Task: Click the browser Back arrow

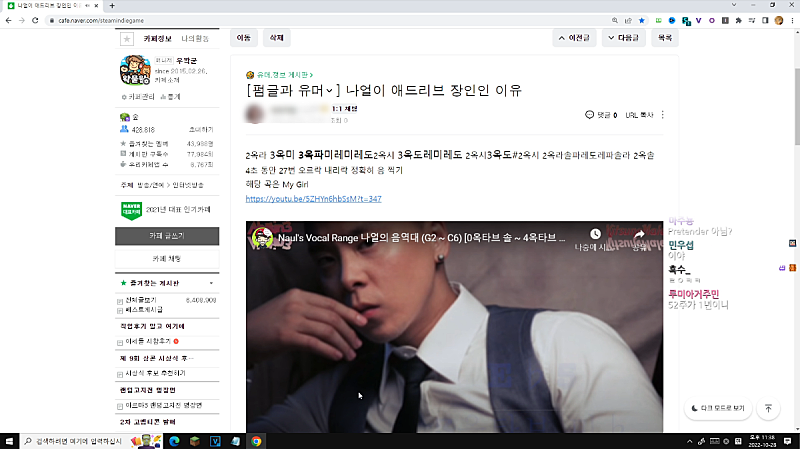Action: click(x=8, y=20)
